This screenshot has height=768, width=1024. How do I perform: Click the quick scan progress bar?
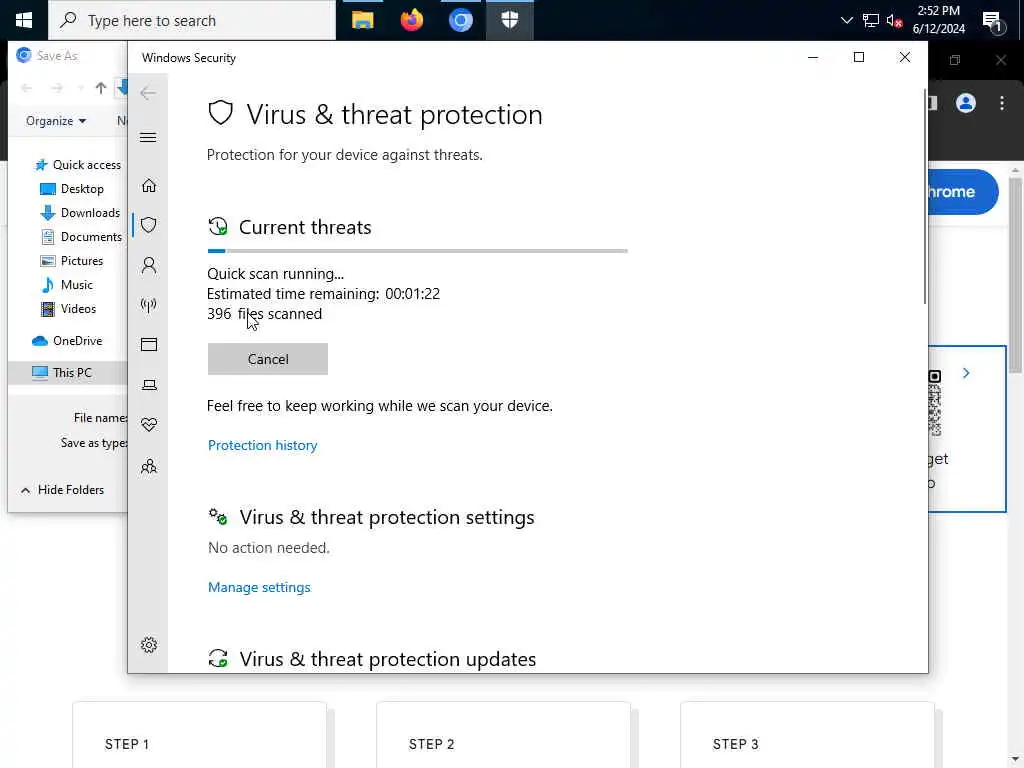pos(417,251)
